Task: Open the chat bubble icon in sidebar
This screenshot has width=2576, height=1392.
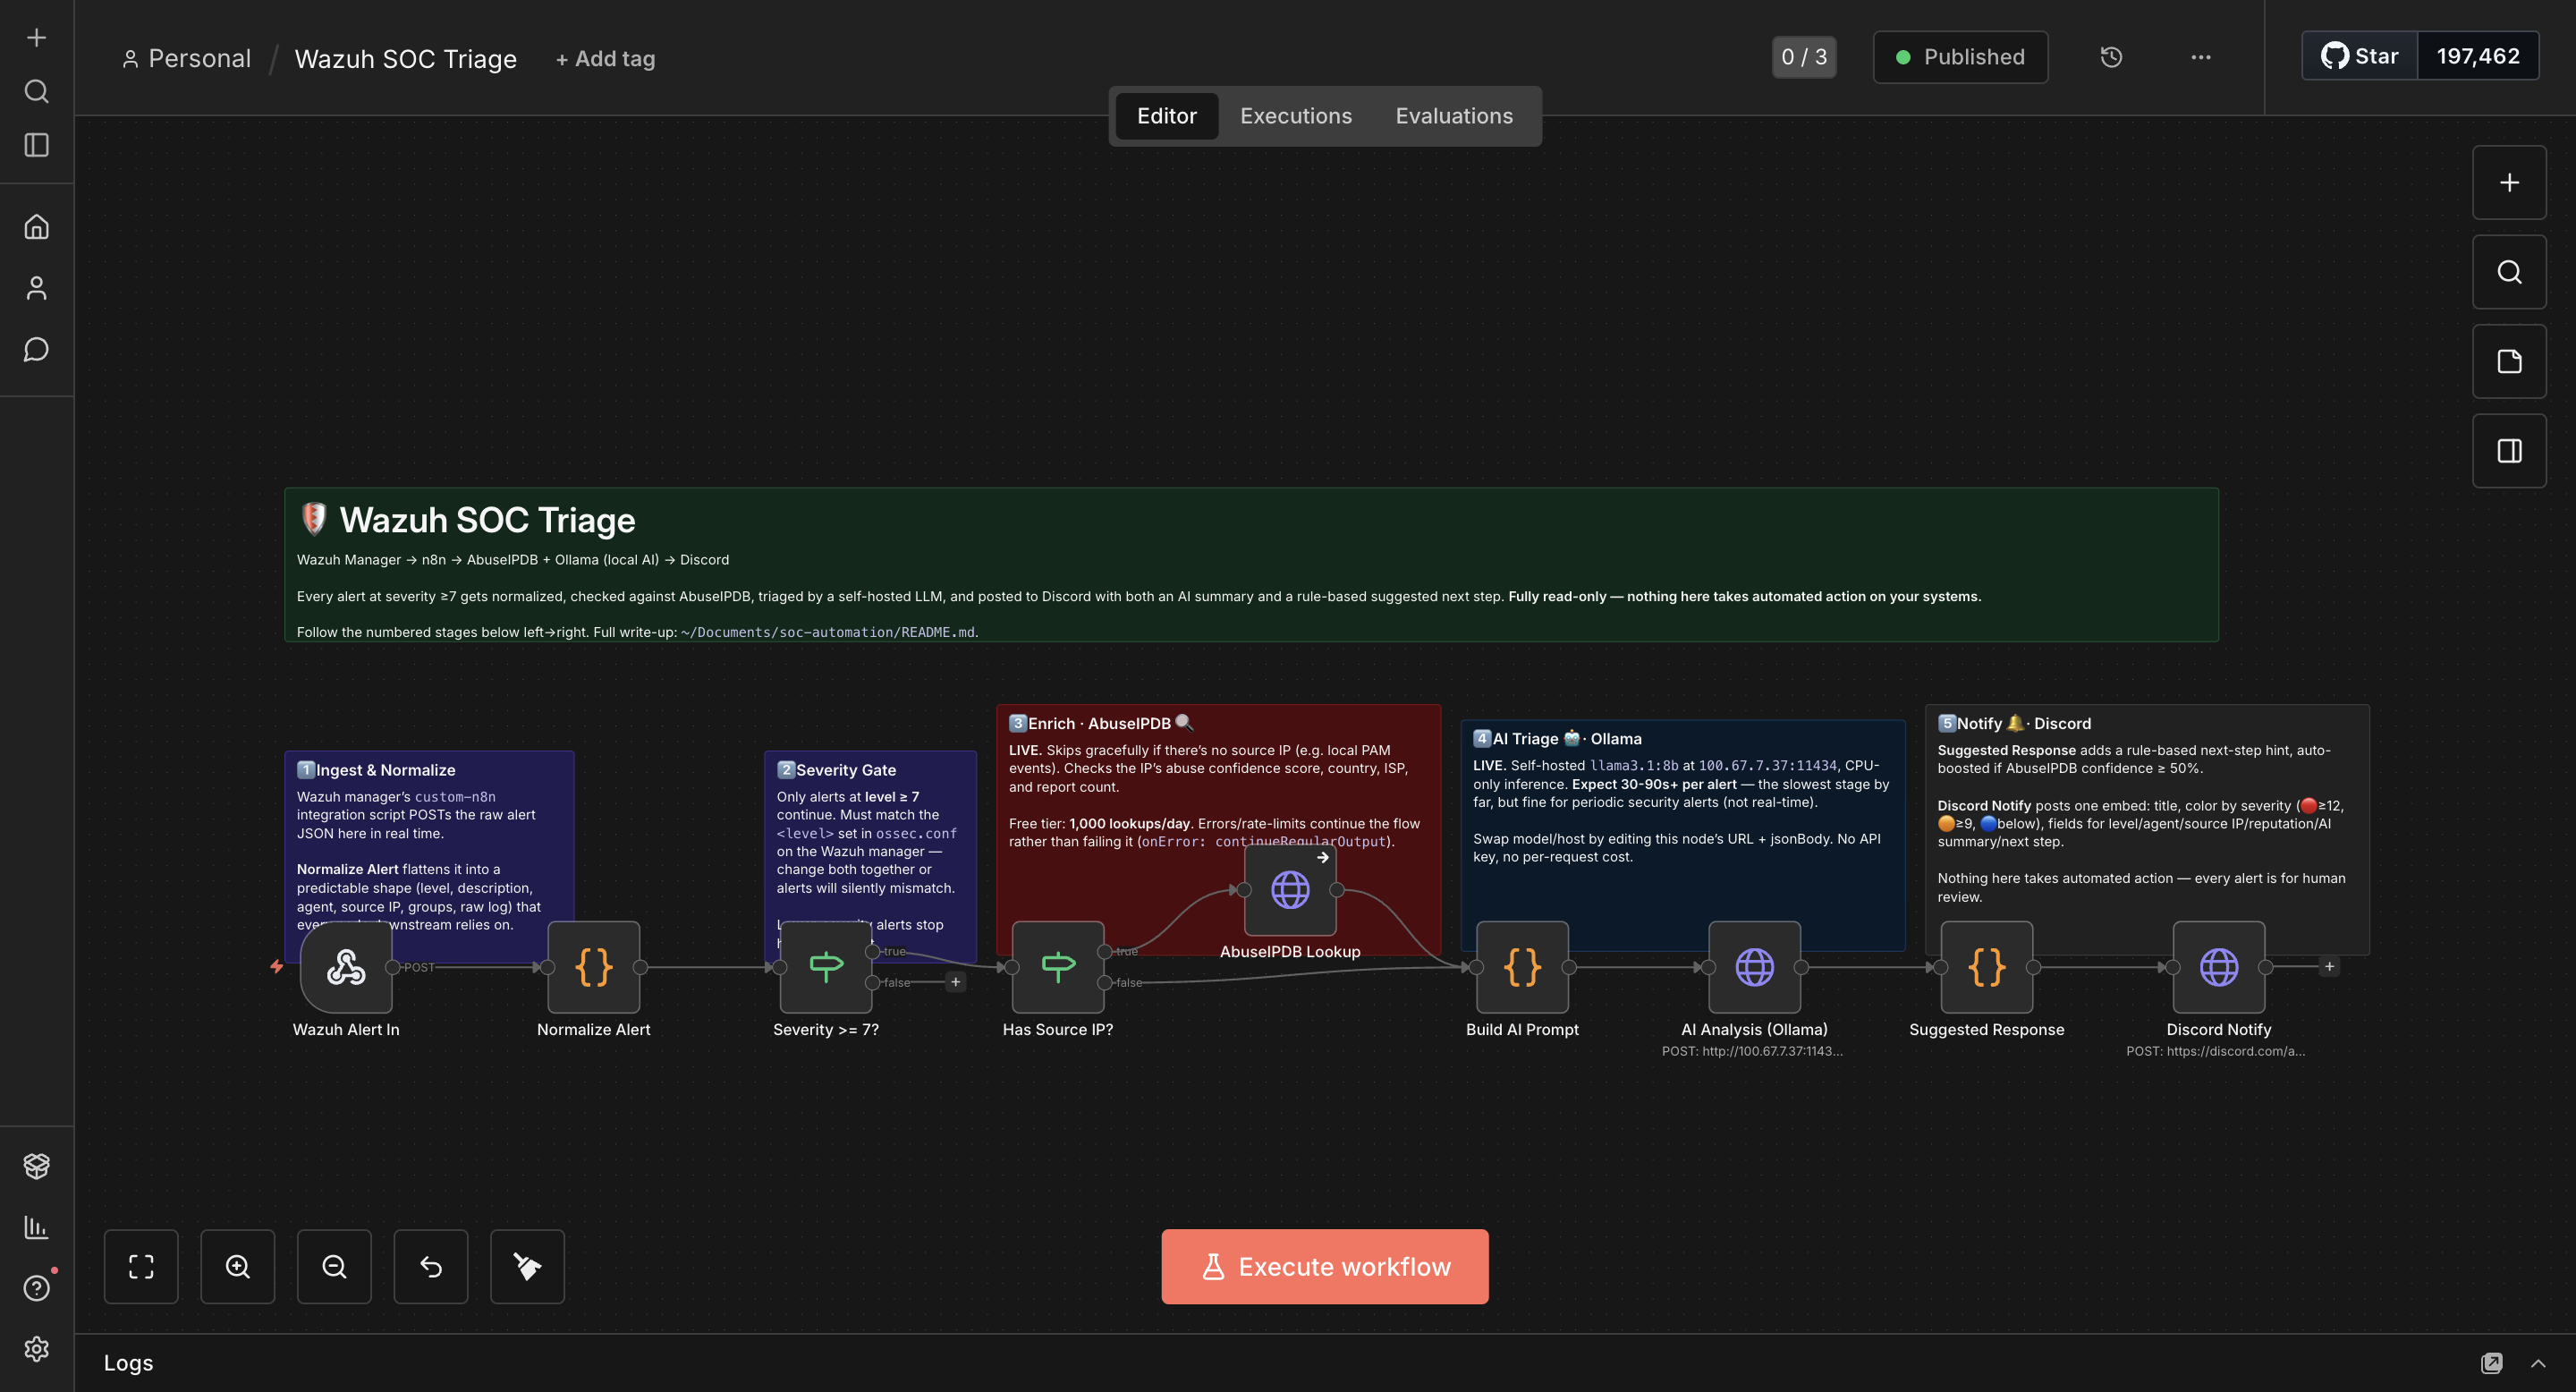Action: pyautogui.click(x=36, y=349)
